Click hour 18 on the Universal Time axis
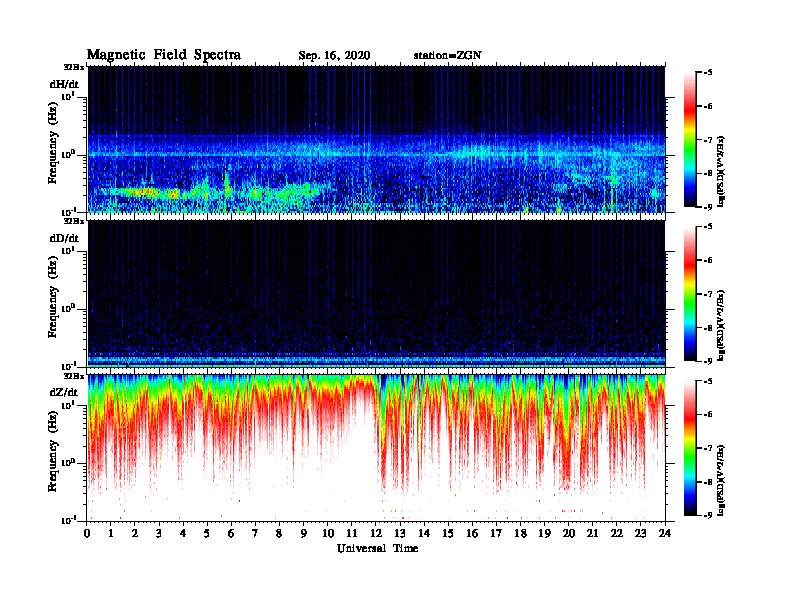792x612 pixels. point(520,533)
